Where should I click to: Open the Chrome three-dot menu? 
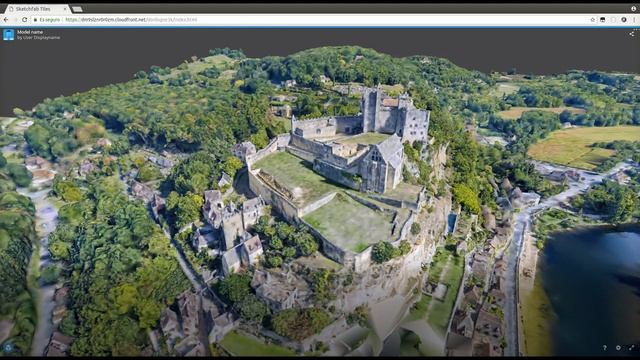[634, 20]
